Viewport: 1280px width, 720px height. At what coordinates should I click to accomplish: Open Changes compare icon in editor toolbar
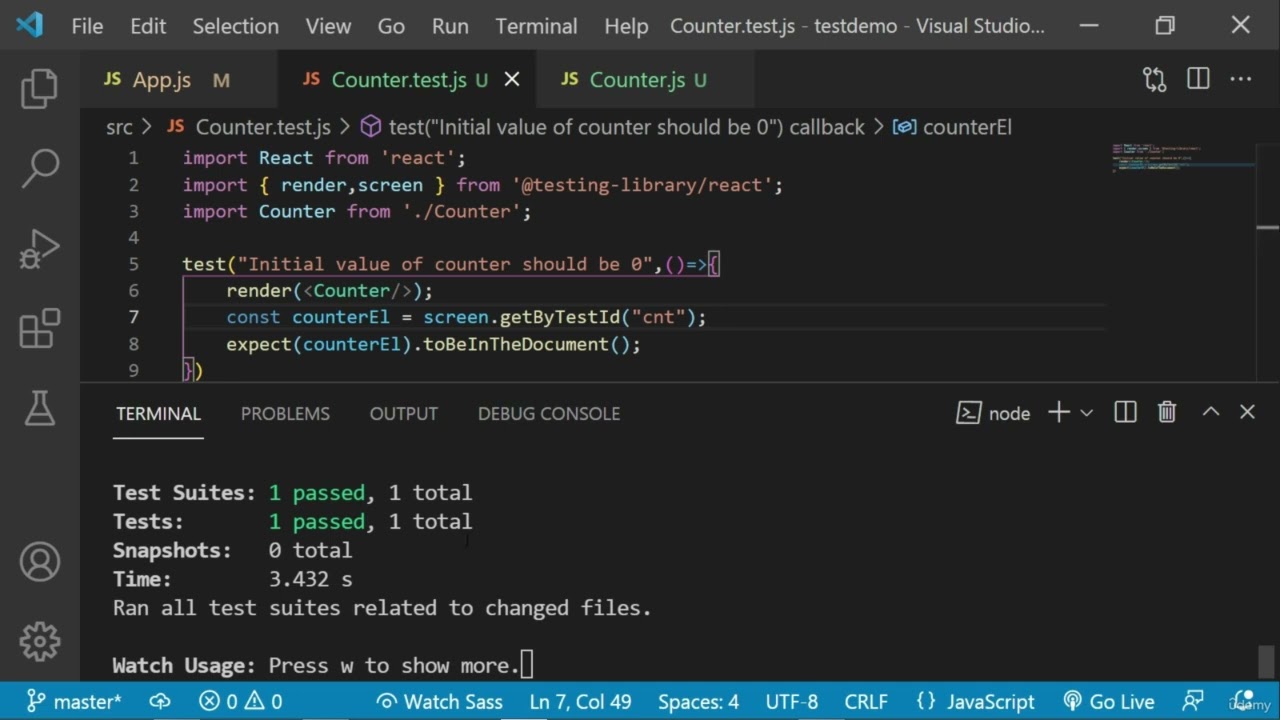pyautogui.click(x=1154, y=79)
